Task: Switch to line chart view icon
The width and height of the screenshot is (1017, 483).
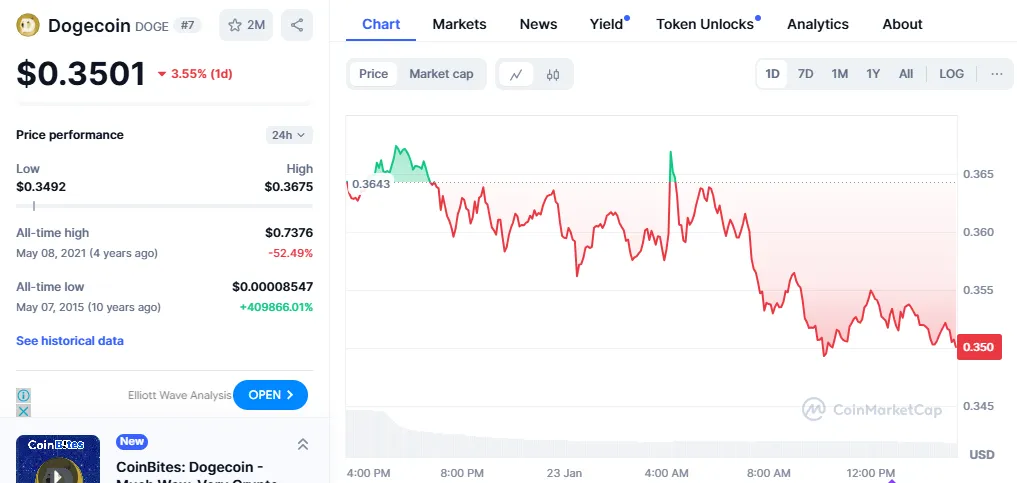Action: [516, 74]
